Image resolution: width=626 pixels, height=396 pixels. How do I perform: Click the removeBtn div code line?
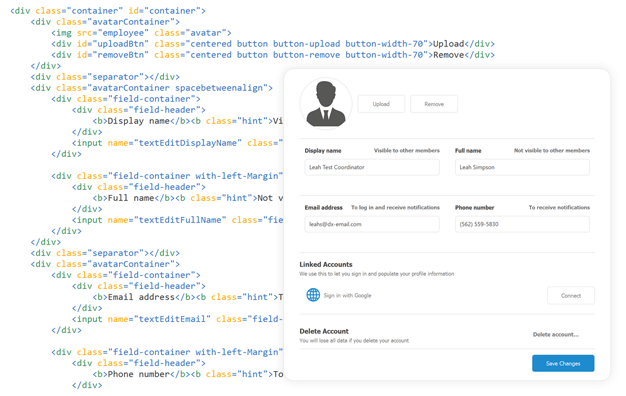click(x=273, y=55)
